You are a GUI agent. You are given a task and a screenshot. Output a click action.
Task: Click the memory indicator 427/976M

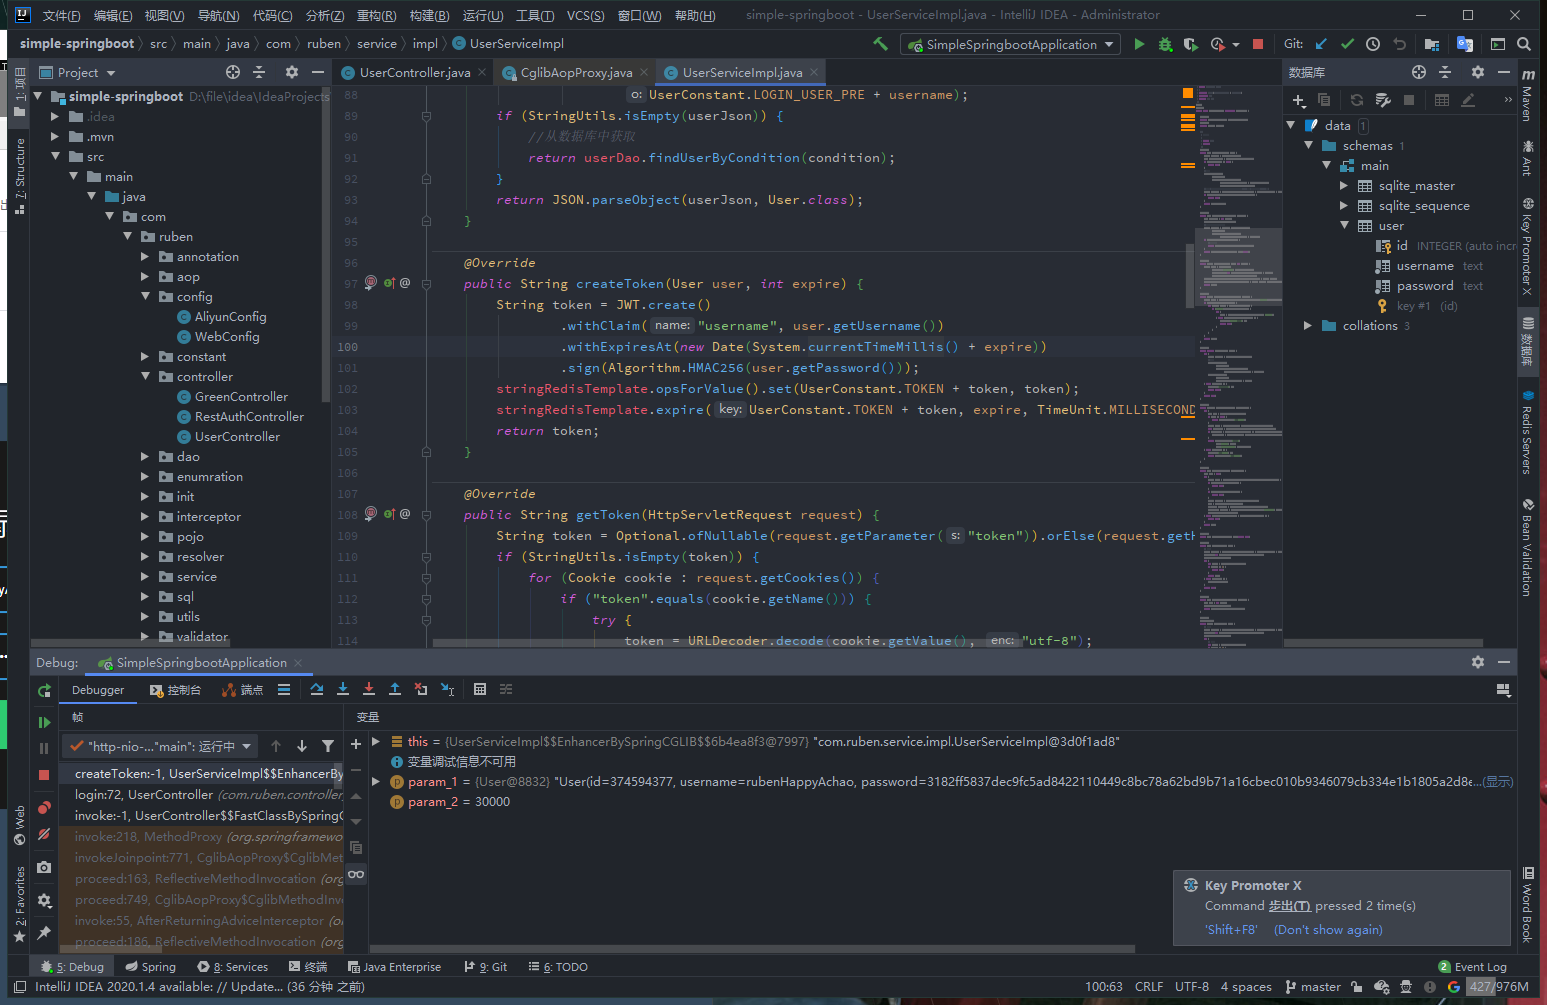point(1499,987)
